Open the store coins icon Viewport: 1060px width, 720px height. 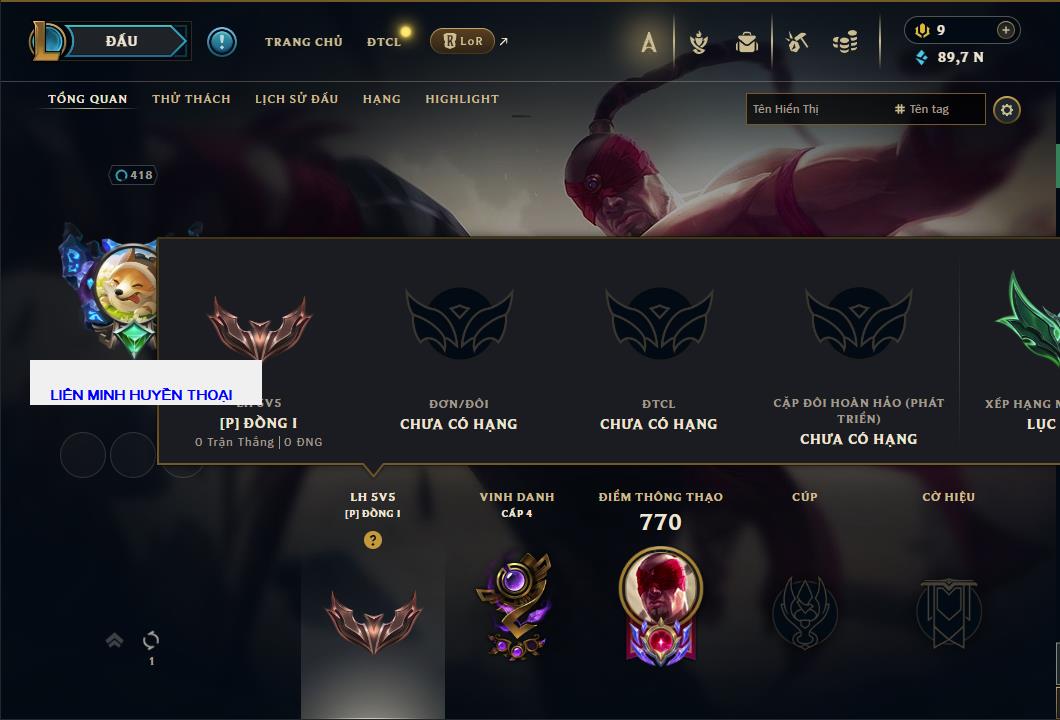coord(845,42)
